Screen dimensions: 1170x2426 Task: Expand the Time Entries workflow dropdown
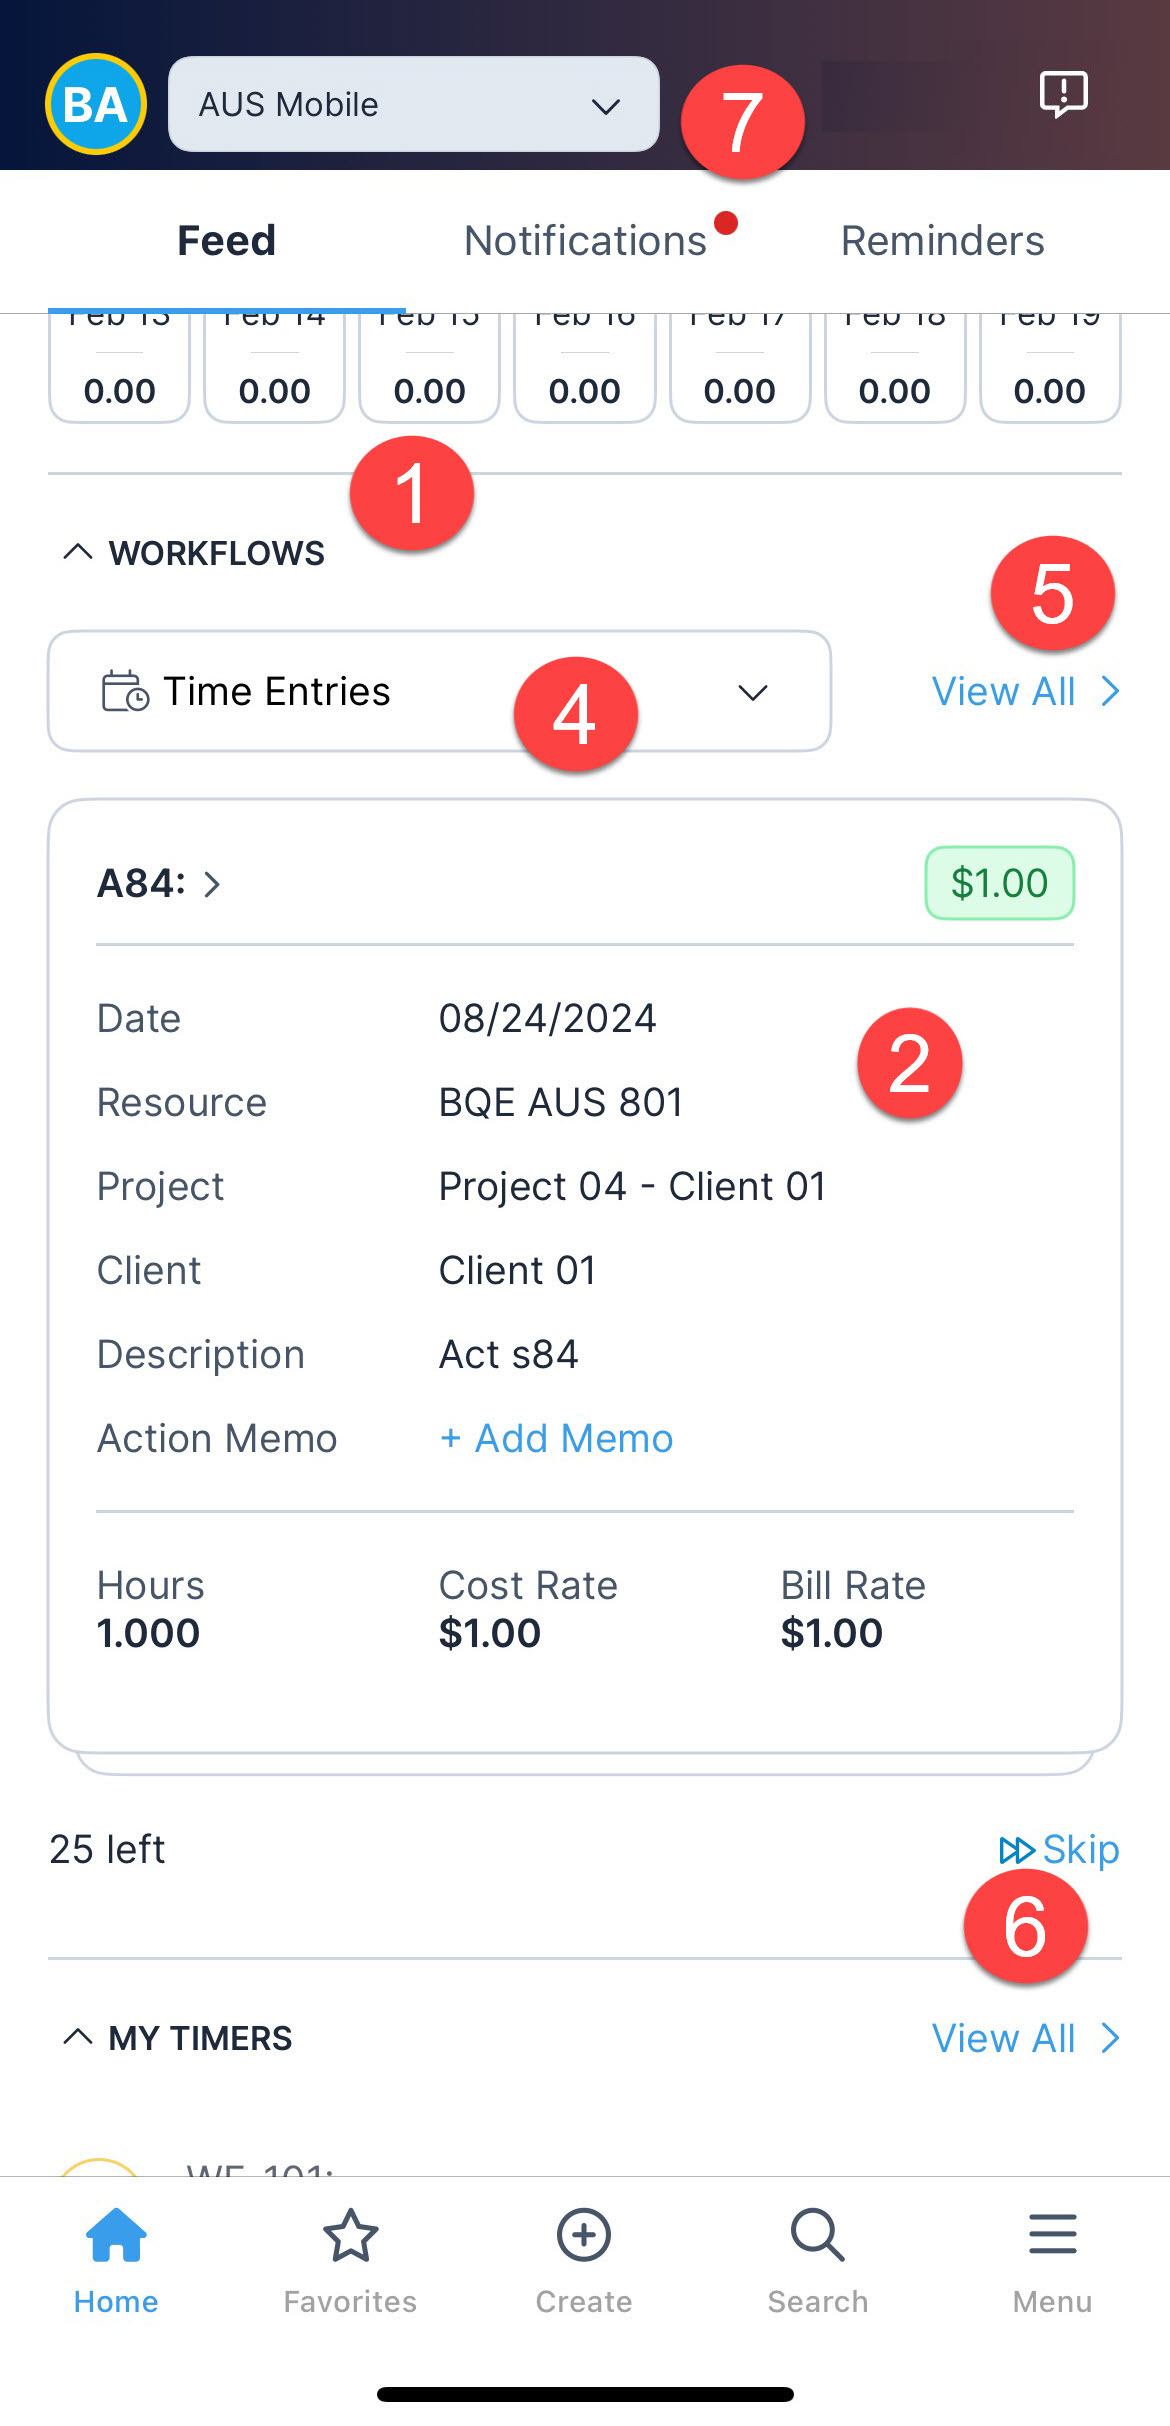pyautogui.click(x=439, y=691)
